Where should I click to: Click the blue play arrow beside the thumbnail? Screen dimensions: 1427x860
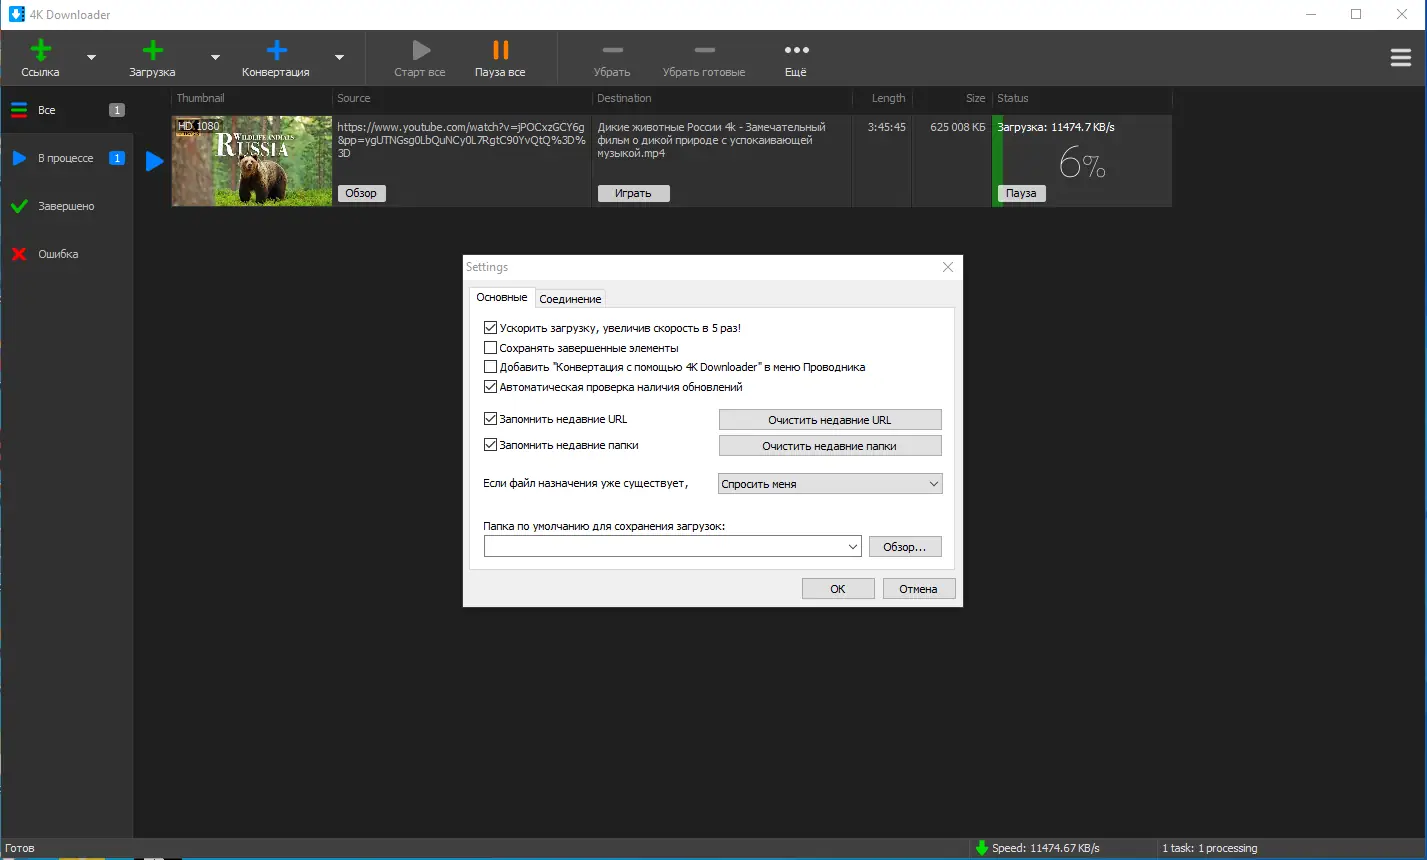[154, 161]
